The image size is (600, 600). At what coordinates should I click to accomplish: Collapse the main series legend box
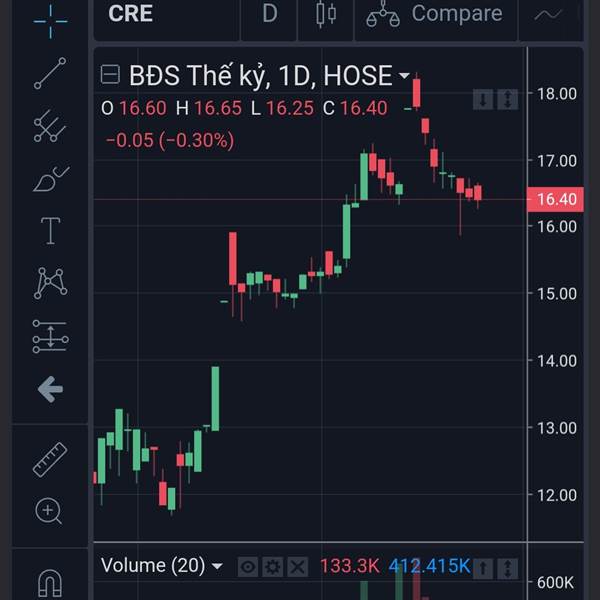tap(110, 74)
